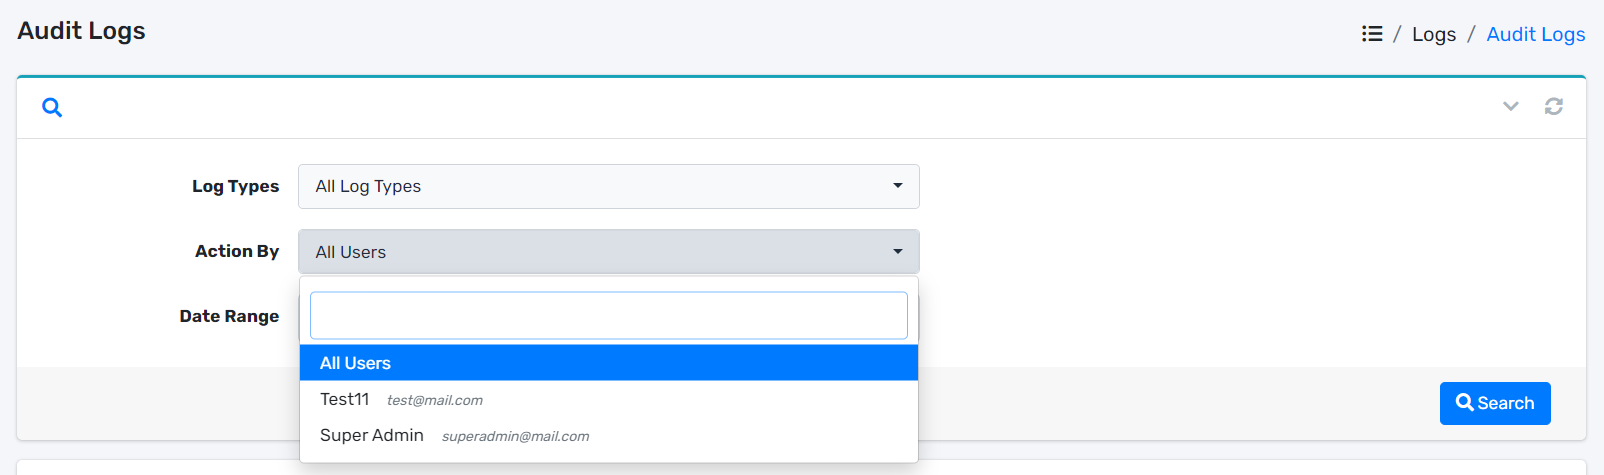Refresh the search filter panel

tap(1553, 106)
